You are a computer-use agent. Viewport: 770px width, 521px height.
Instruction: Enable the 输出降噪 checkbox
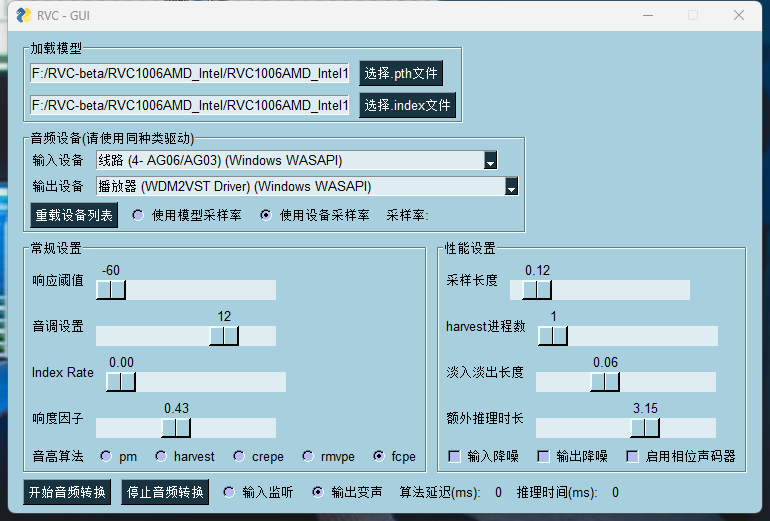[543, 457]
